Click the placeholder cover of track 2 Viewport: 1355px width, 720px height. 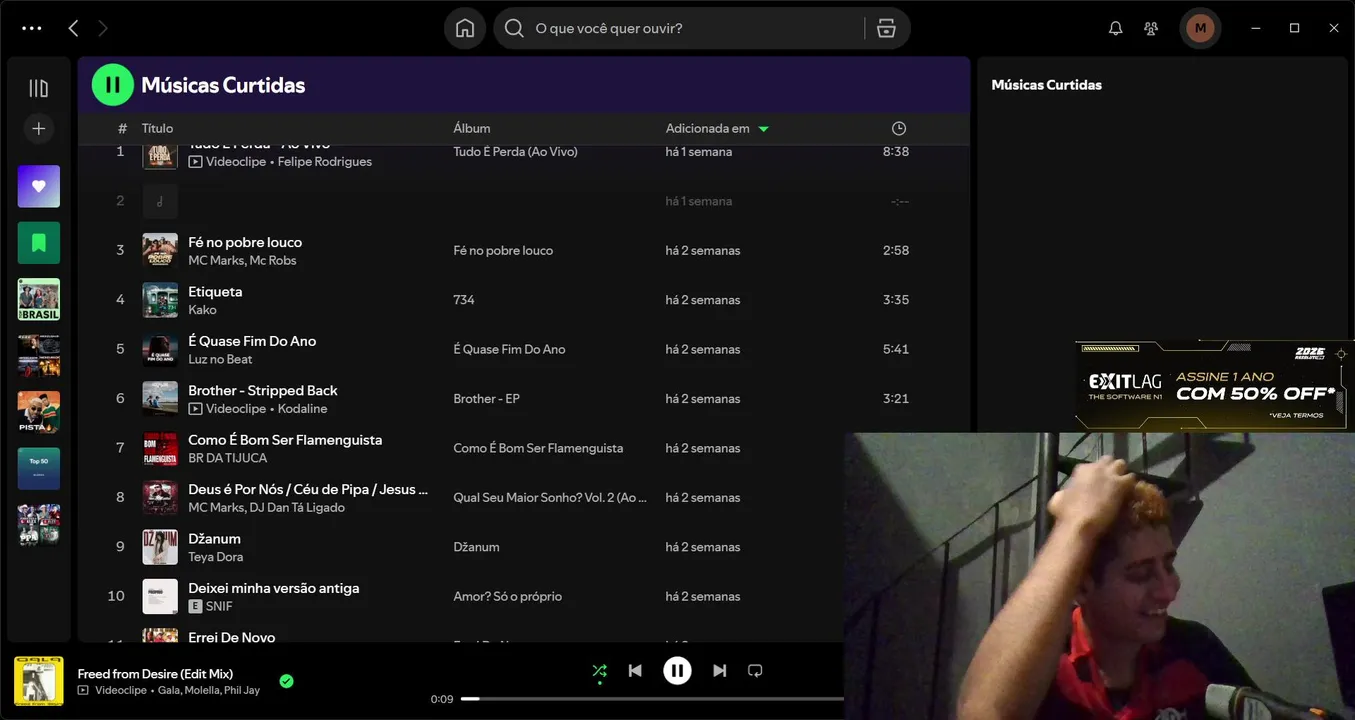click(160, 201)
